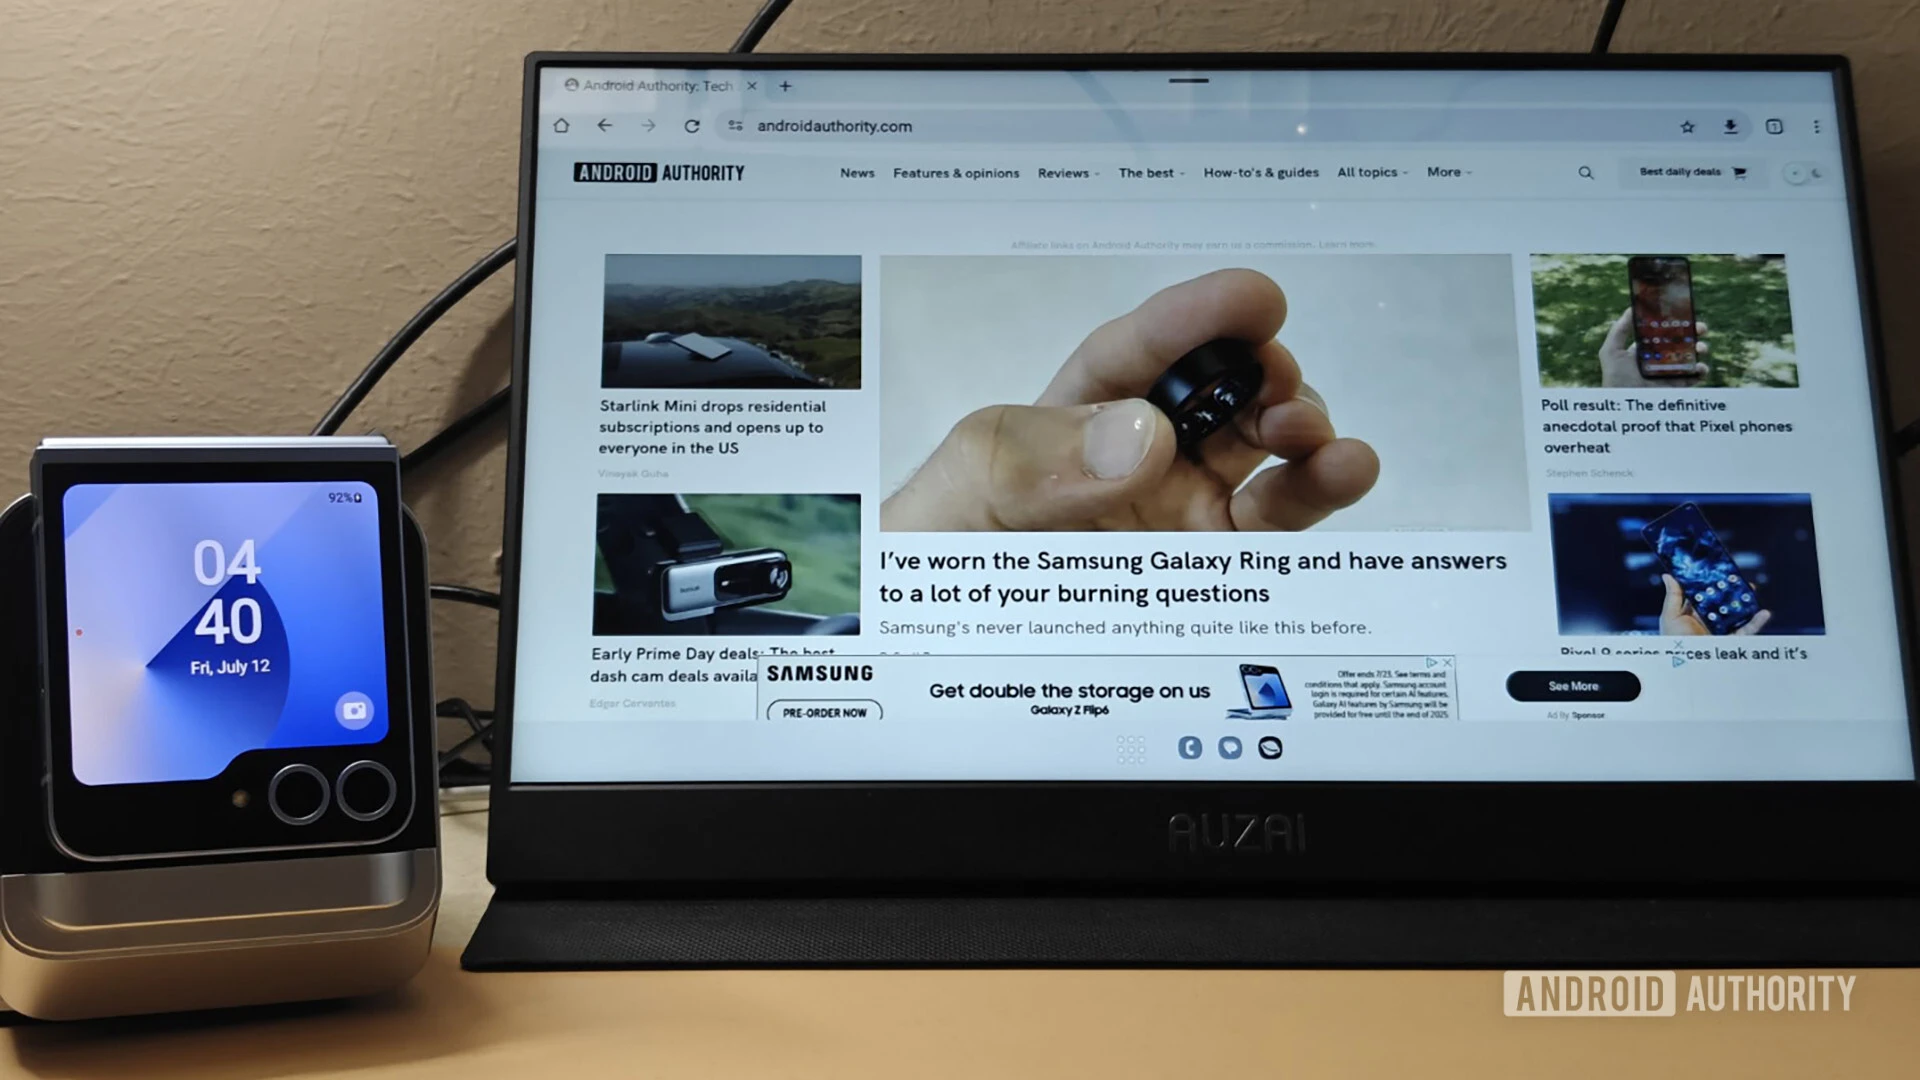Click Pre-Order Now Samsung Galaxy Z Flip6
This screenshot has height=1080, width=1920.
[823, 711]
